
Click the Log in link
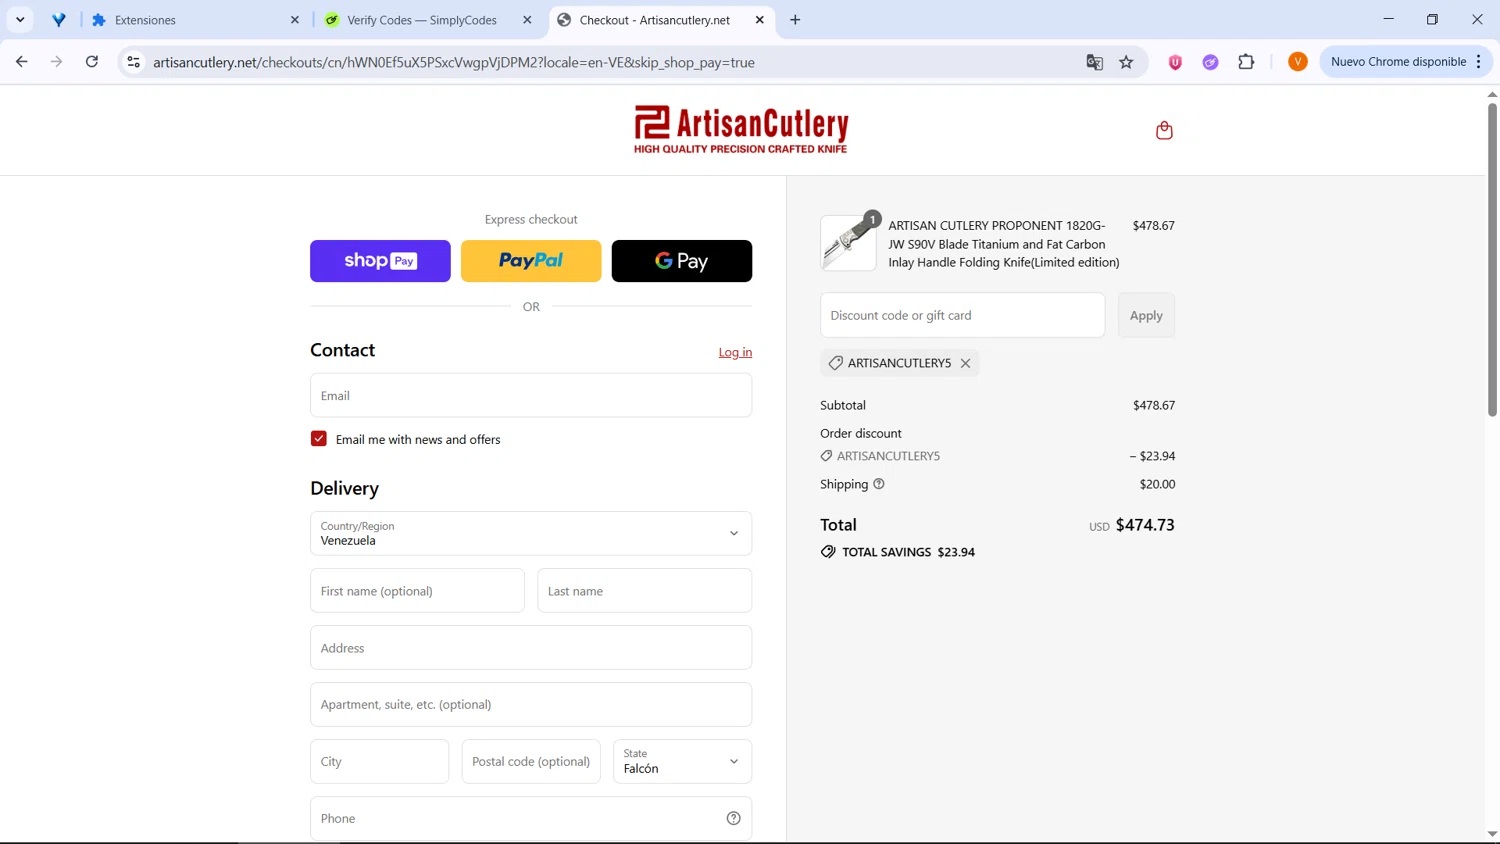[735, 352]
